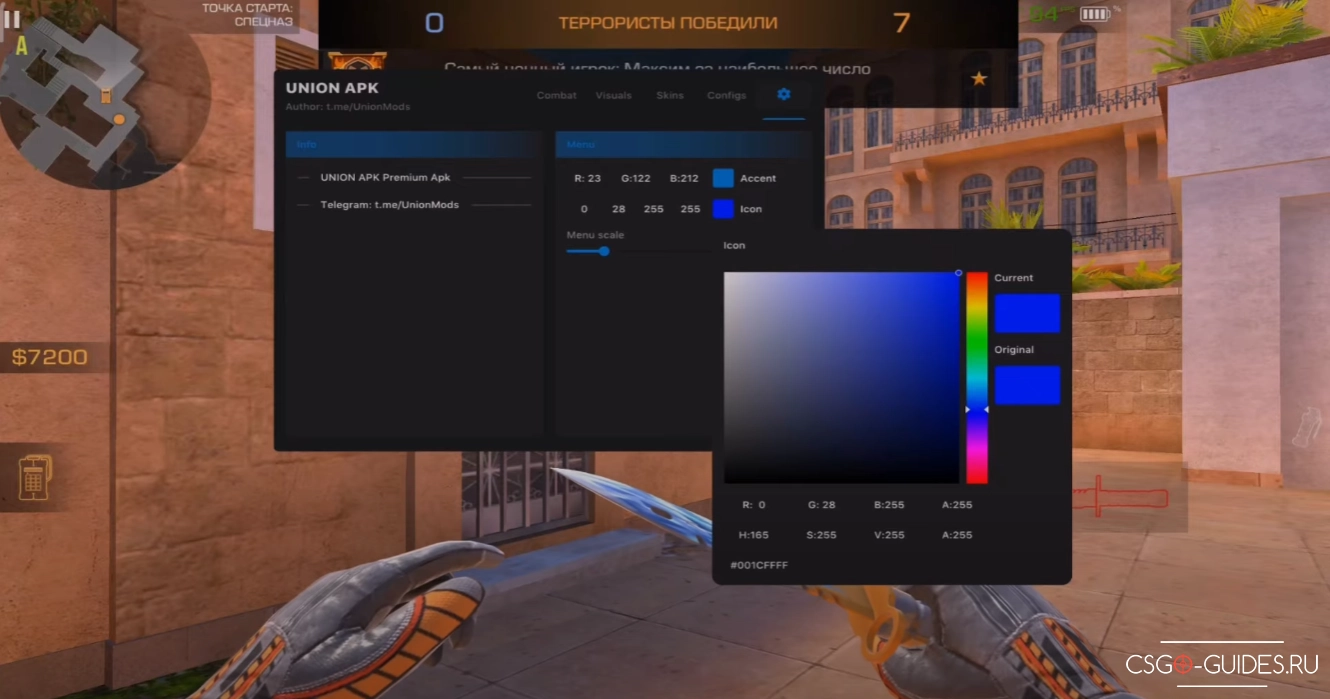Click the Current color preview
Image resolution: width=1330 pixels, height=699 pixels.
(x=1027, y=313)
